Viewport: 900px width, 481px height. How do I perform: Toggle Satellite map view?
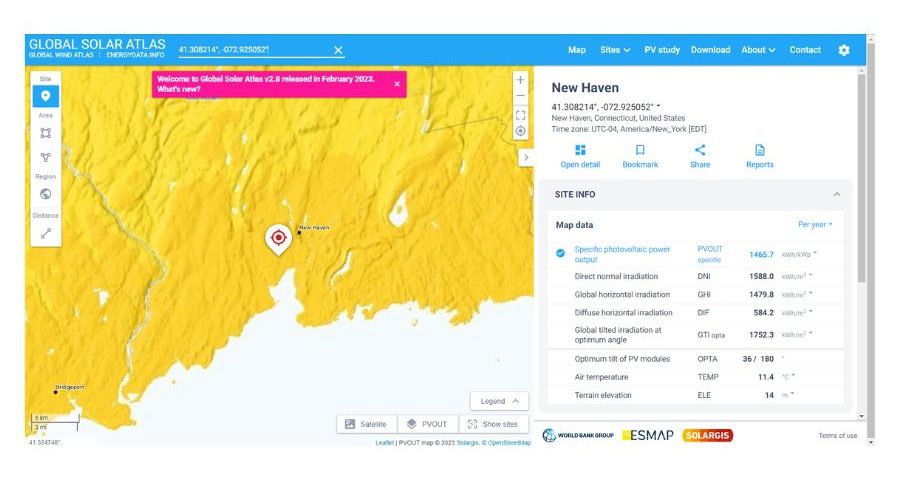click(x=365, y=424)
